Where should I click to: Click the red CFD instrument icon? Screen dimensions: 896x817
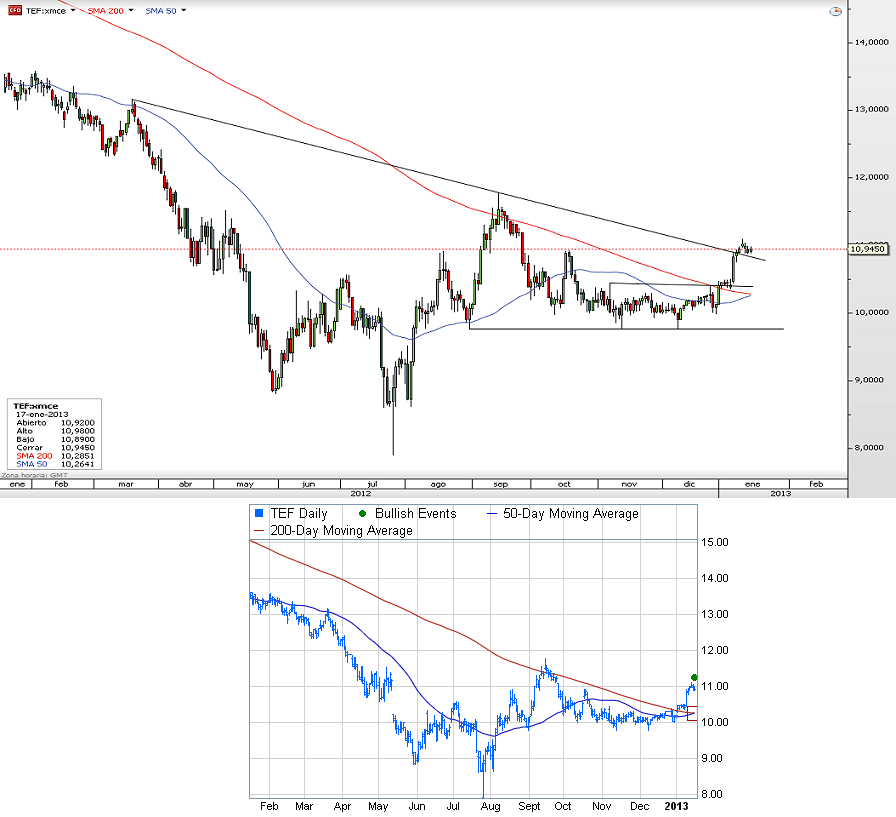point(15,10)
